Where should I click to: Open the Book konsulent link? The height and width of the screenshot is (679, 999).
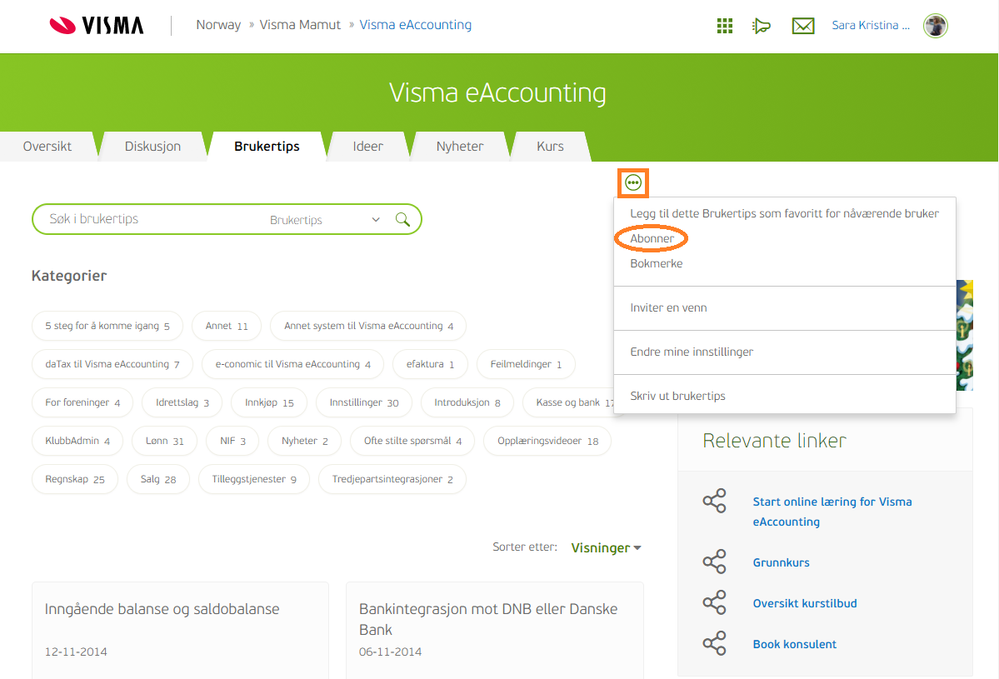pos(794,644)
